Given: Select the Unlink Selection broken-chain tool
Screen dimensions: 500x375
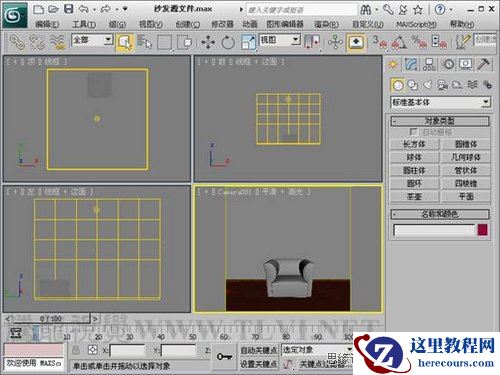Looking at the screenshot, I should click(x=37, y=42).
